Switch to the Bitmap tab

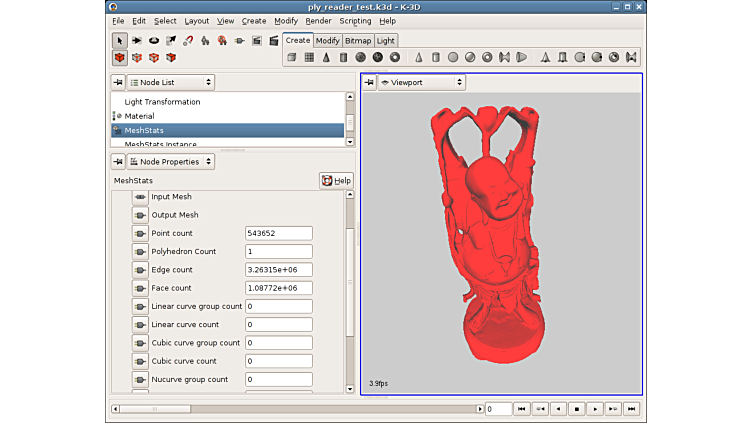pos(358,41)
